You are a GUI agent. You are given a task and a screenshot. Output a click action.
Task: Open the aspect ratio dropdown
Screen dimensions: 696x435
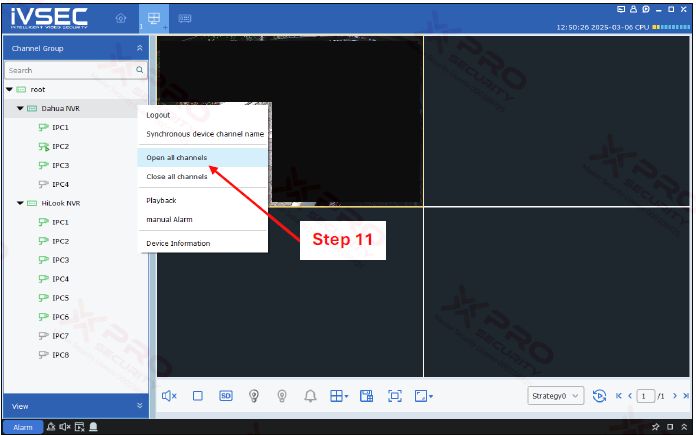coord(423,396)
